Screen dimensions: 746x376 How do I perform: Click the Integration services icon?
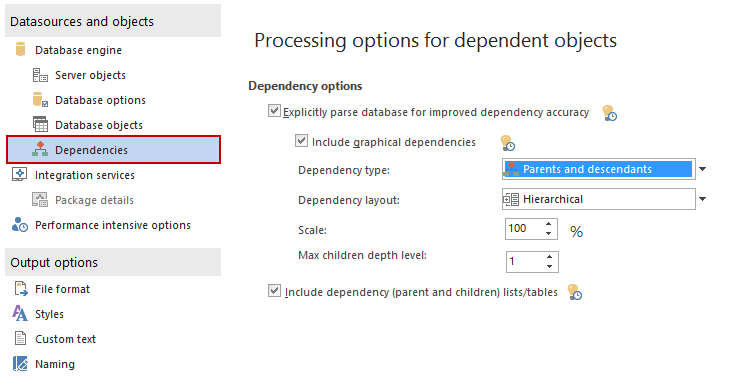pos(19,174)
